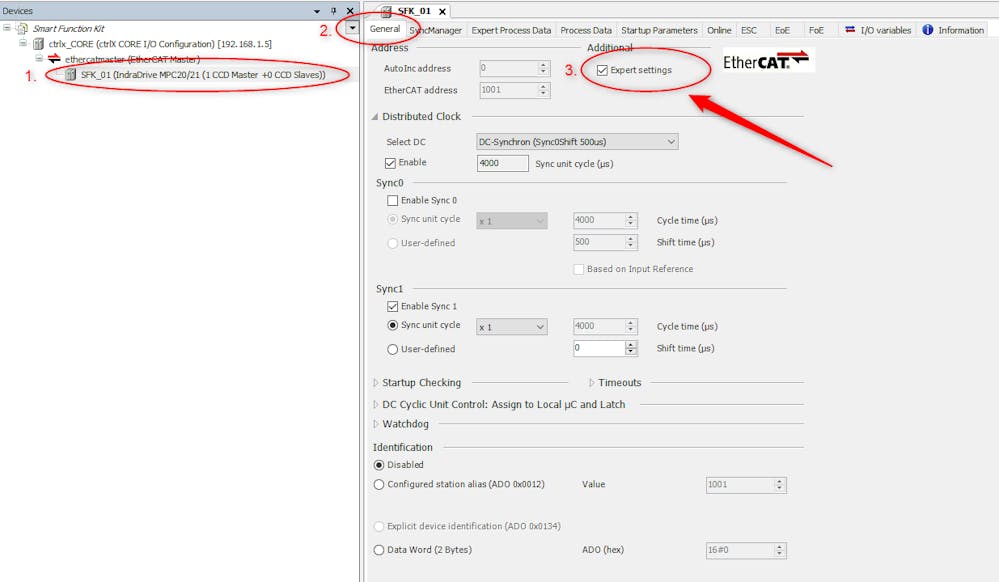
Task: Open the I/O variables tab
Action: tap(878, 30)
